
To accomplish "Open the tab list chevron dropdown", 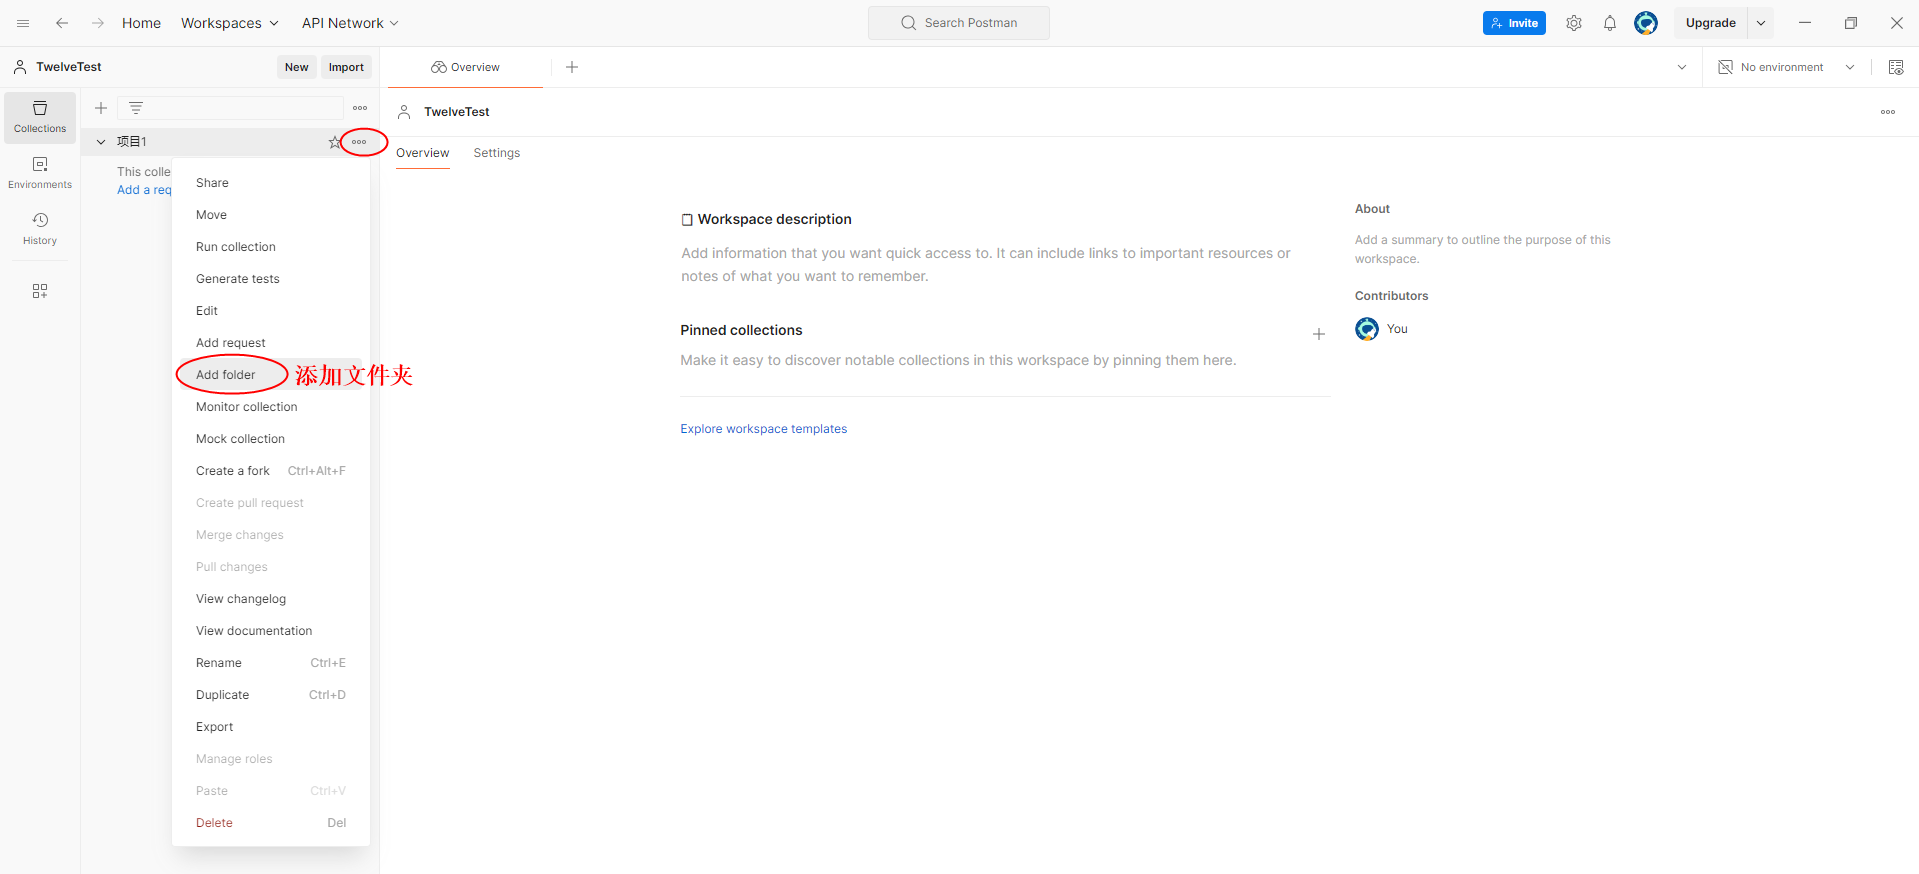I will click(1682, 67).
